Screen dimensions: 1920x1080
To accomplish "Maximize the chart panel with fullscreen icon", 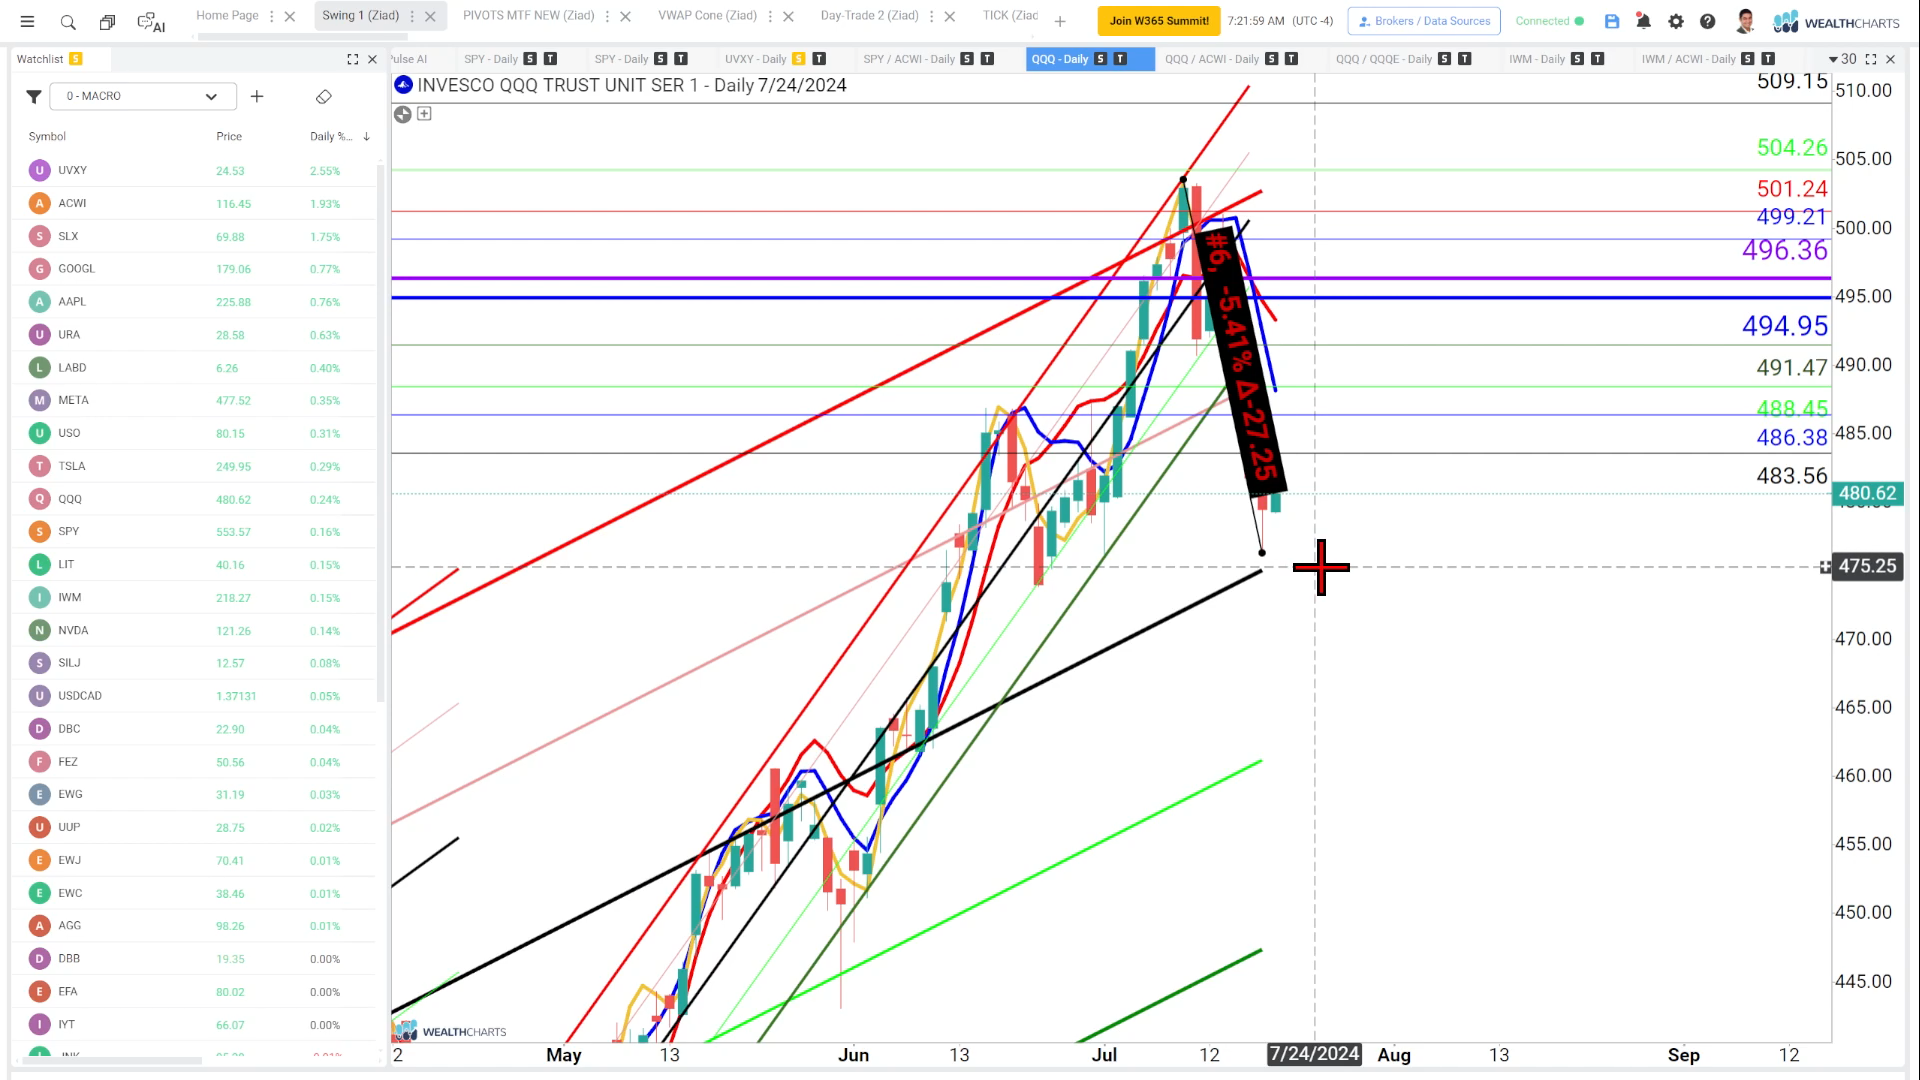I will click(x=1871, y=59).
